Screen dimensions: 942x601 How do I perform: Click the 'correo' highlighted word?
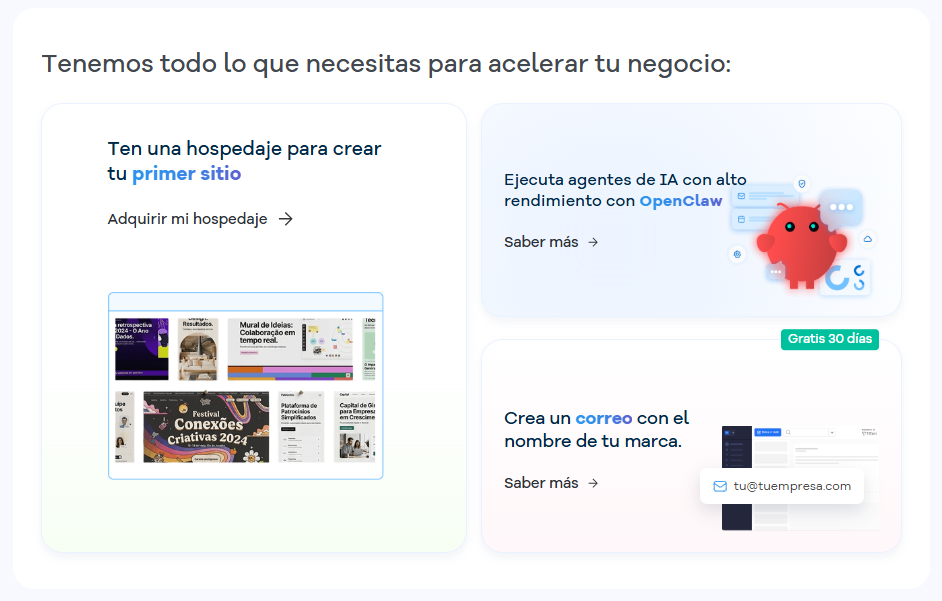[603, 418]
